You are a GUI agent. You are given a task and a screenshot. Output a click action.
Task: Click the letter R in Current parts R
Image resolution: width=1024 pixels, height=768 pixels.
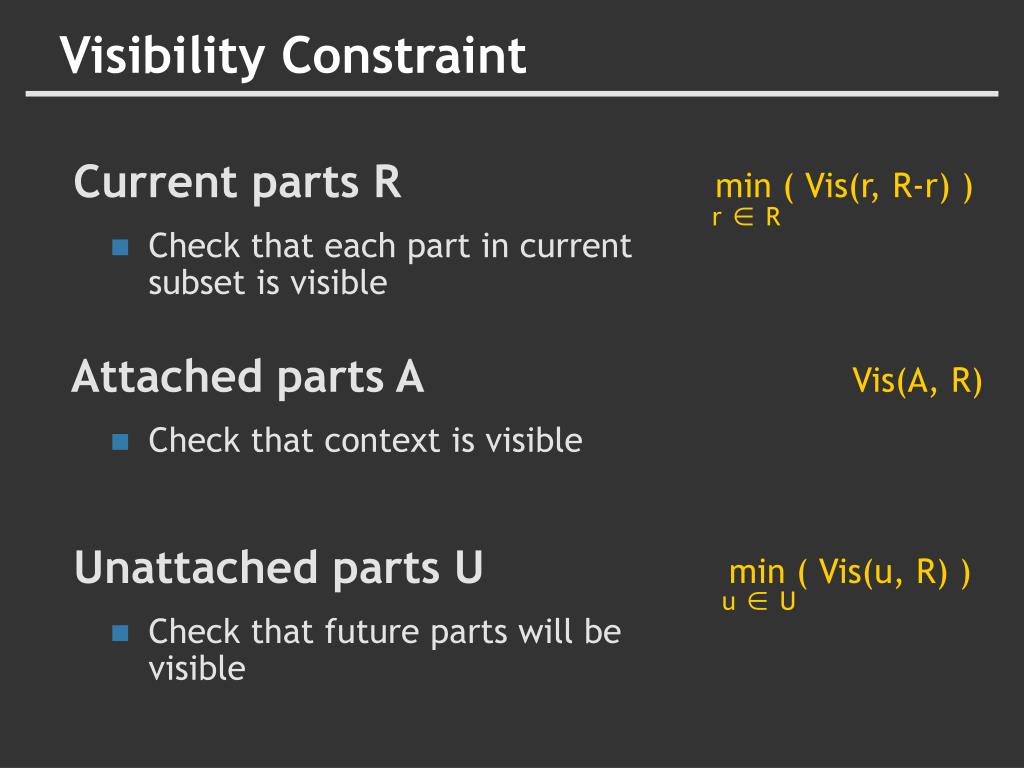[387, 182]
